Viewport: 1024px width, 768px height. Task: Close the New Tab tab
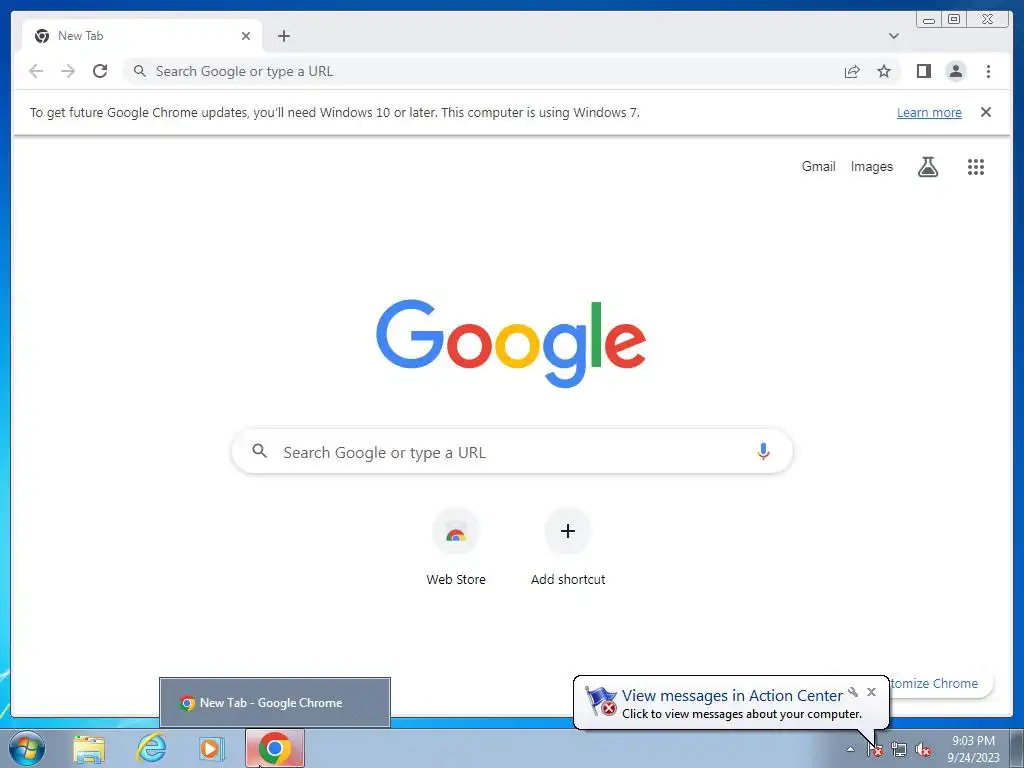click(246, 36)
